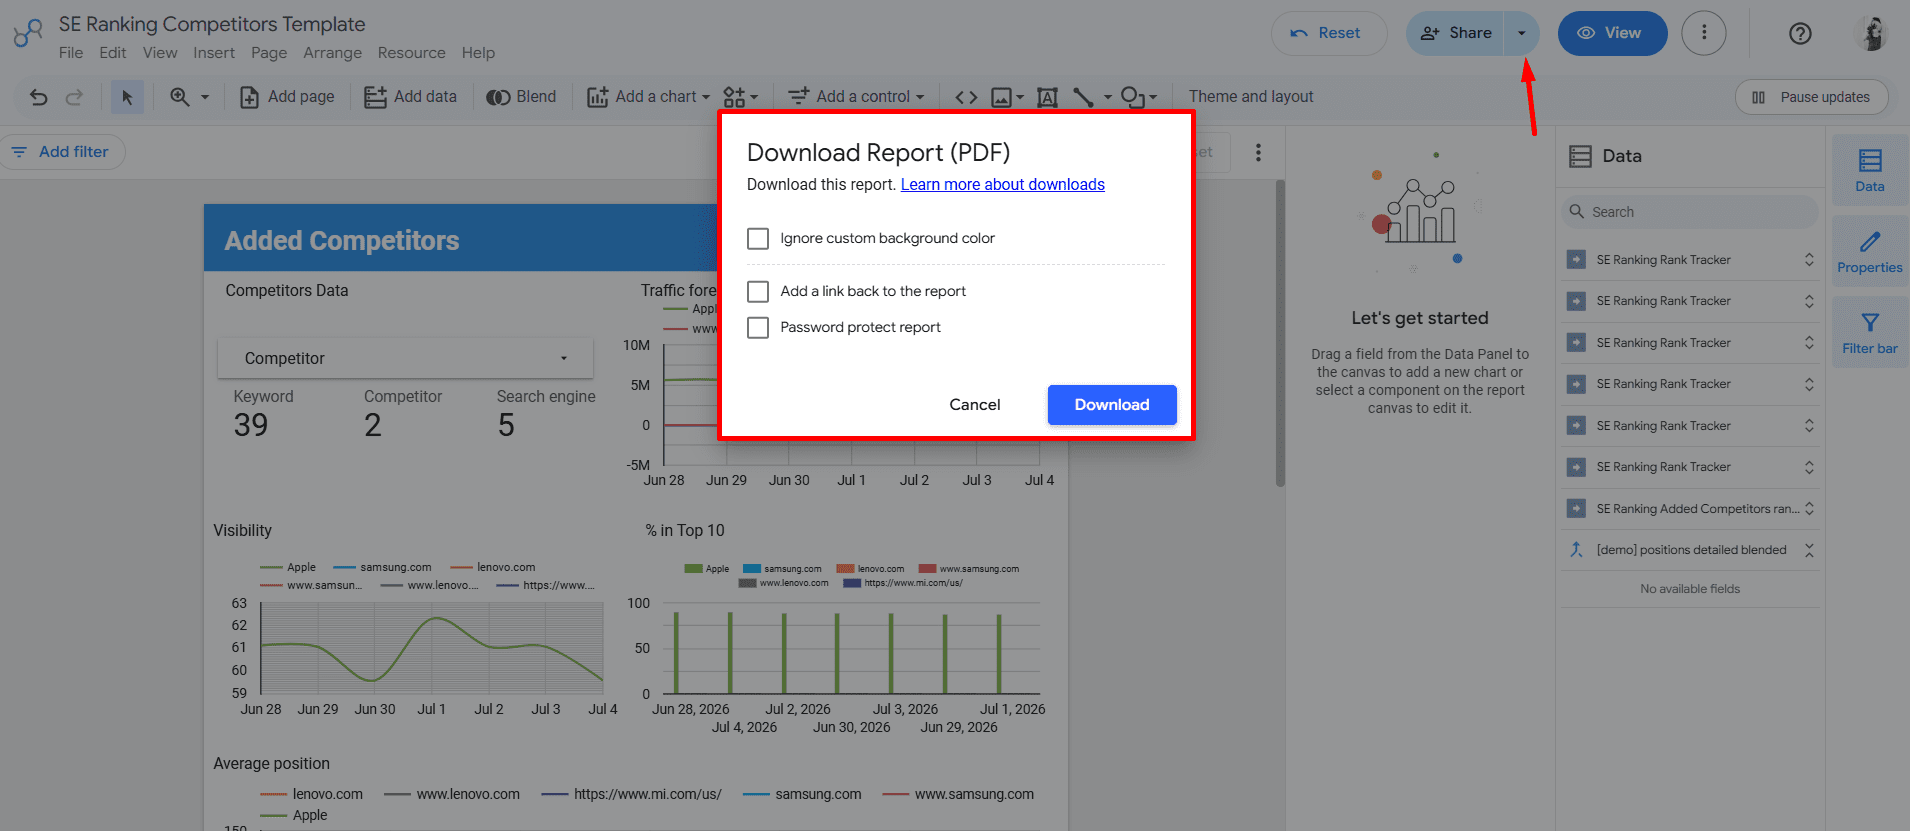The image size is (1910, 831).
Task: Click the Text box icon
Action: point(1047,97)
